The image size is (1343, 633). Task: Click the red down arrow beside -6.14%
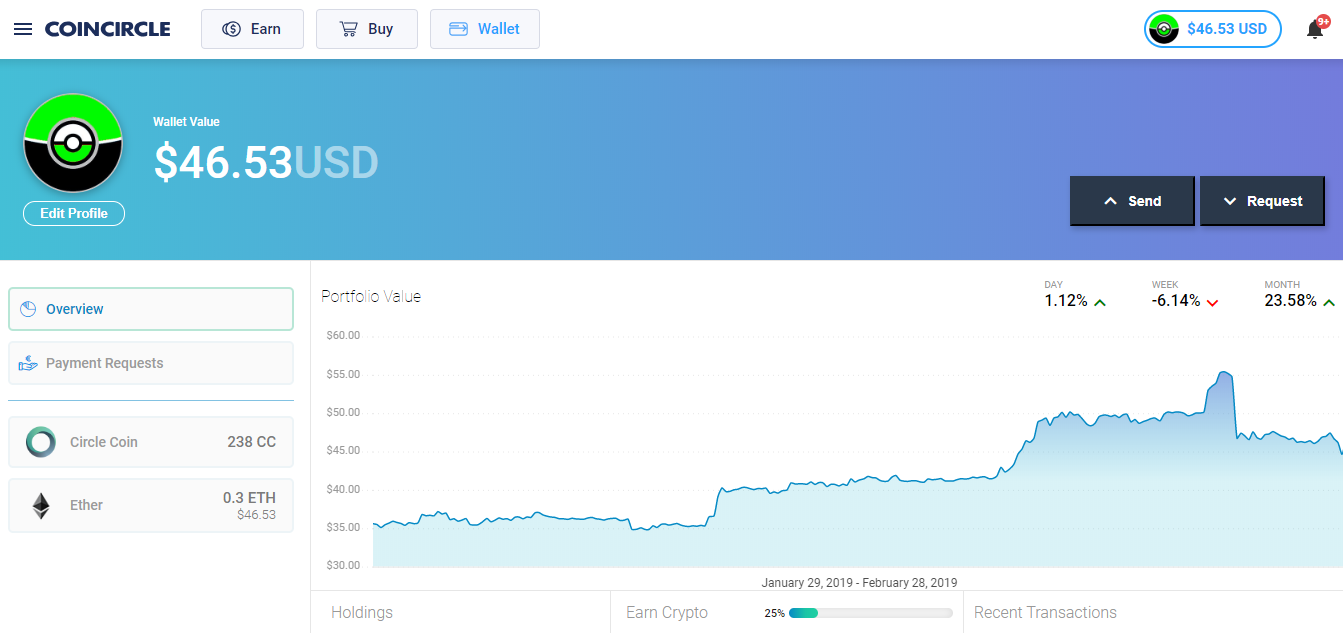point(1212,302)
